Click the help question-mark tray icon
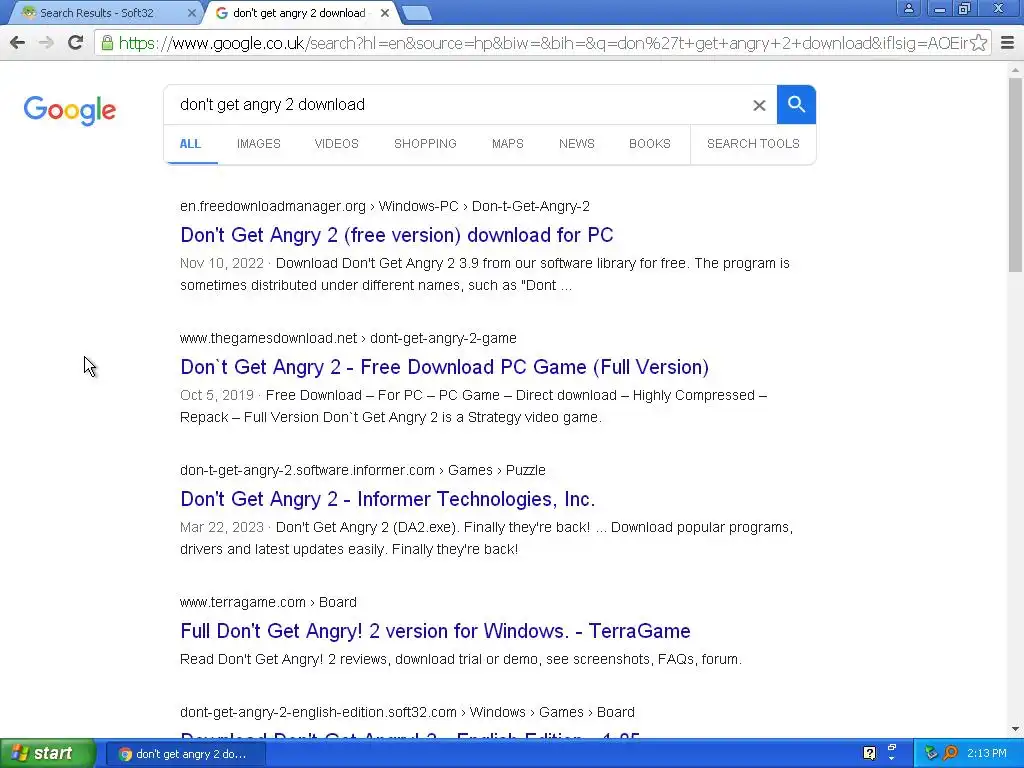Viewport: 1024px width, 768px height. 869,753
